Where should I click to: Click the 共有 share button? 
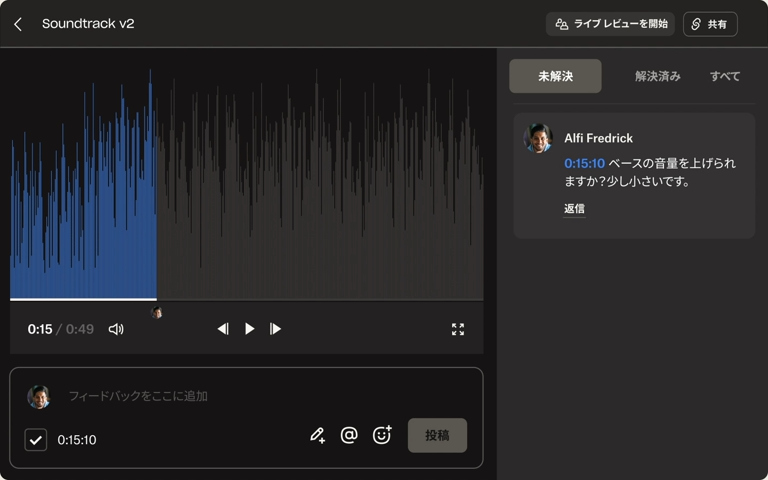[710, 24]
